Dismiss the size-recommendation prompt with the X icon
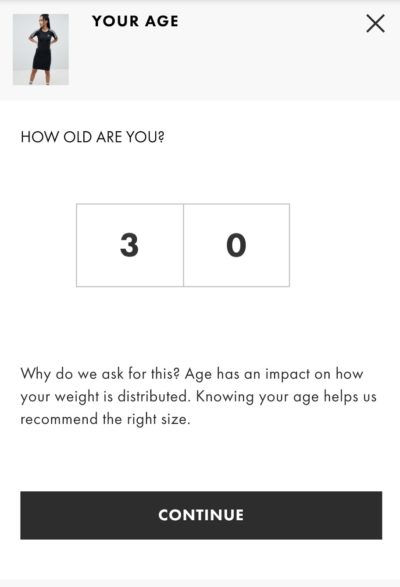Image resolution: width=400 pixels, height=587 pixels. (x=375, y=24)
